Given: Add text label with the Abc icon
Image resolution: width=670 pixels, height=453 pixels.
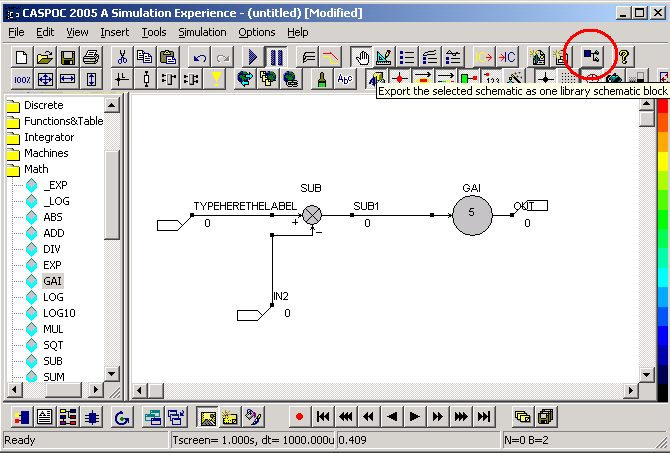Looking at the screenshot, I should [x=345, y=79].
